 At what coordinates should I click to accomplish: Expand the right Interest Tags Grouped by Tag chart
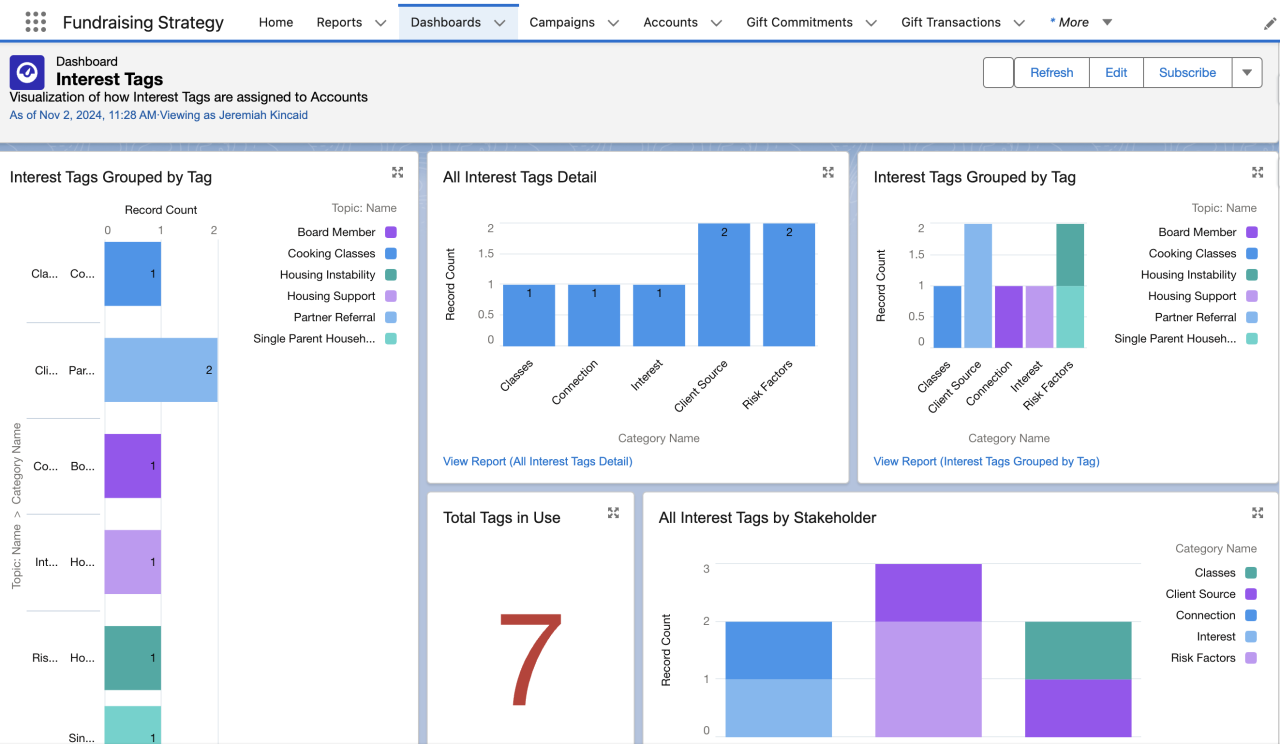(1258, 172)
